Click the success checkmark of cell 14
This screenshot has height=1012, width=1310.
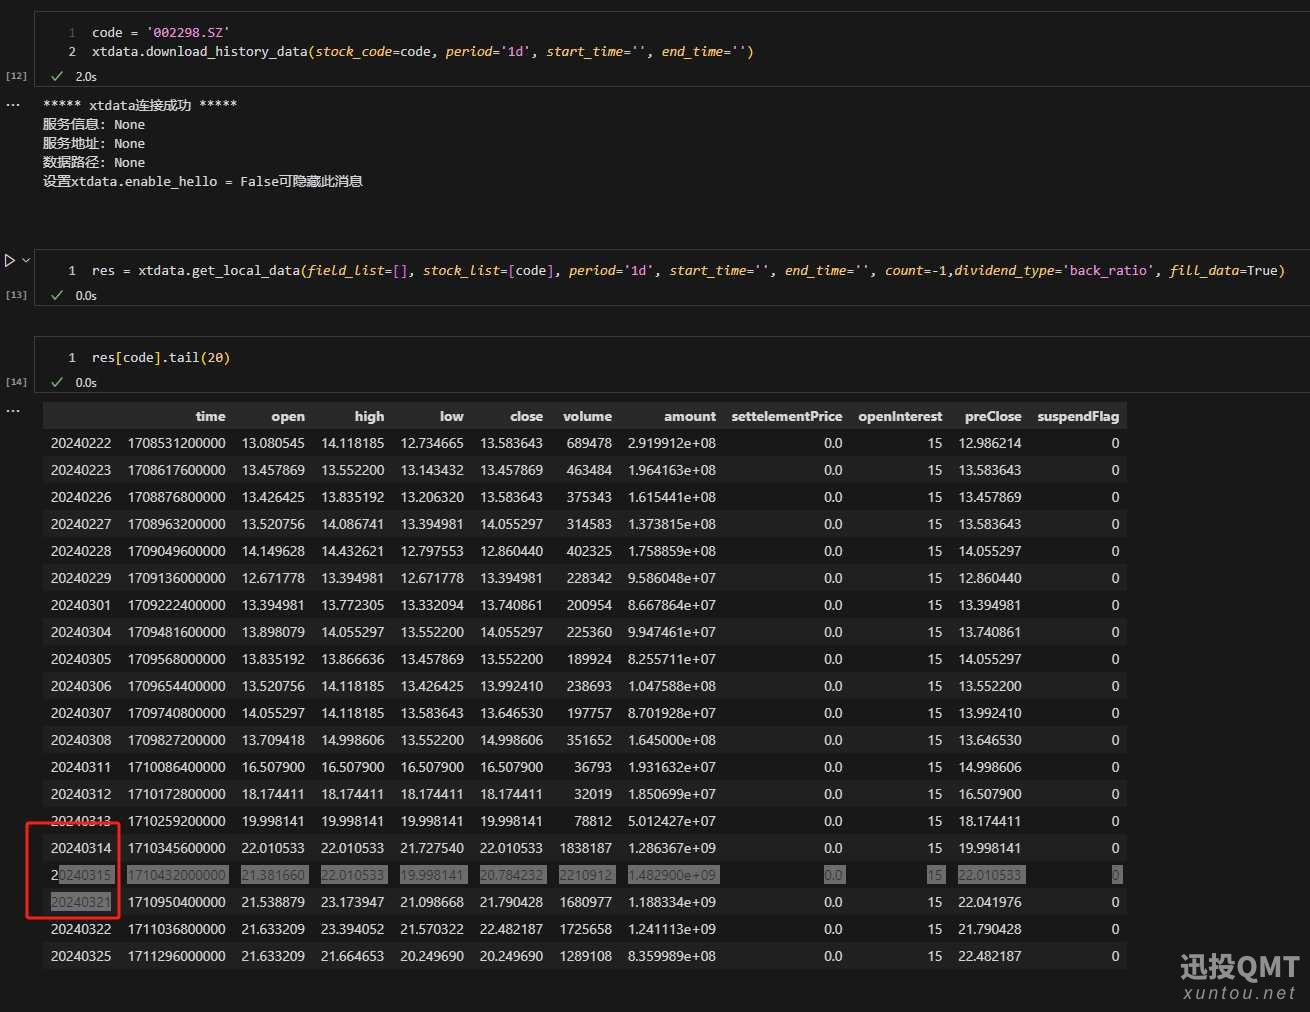coord(57,382)
